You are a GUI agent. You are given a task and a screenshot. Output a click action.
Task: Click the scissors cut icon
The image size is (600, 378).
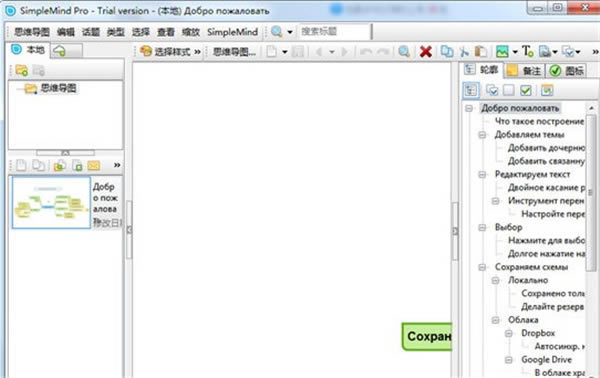click(464, 51)
